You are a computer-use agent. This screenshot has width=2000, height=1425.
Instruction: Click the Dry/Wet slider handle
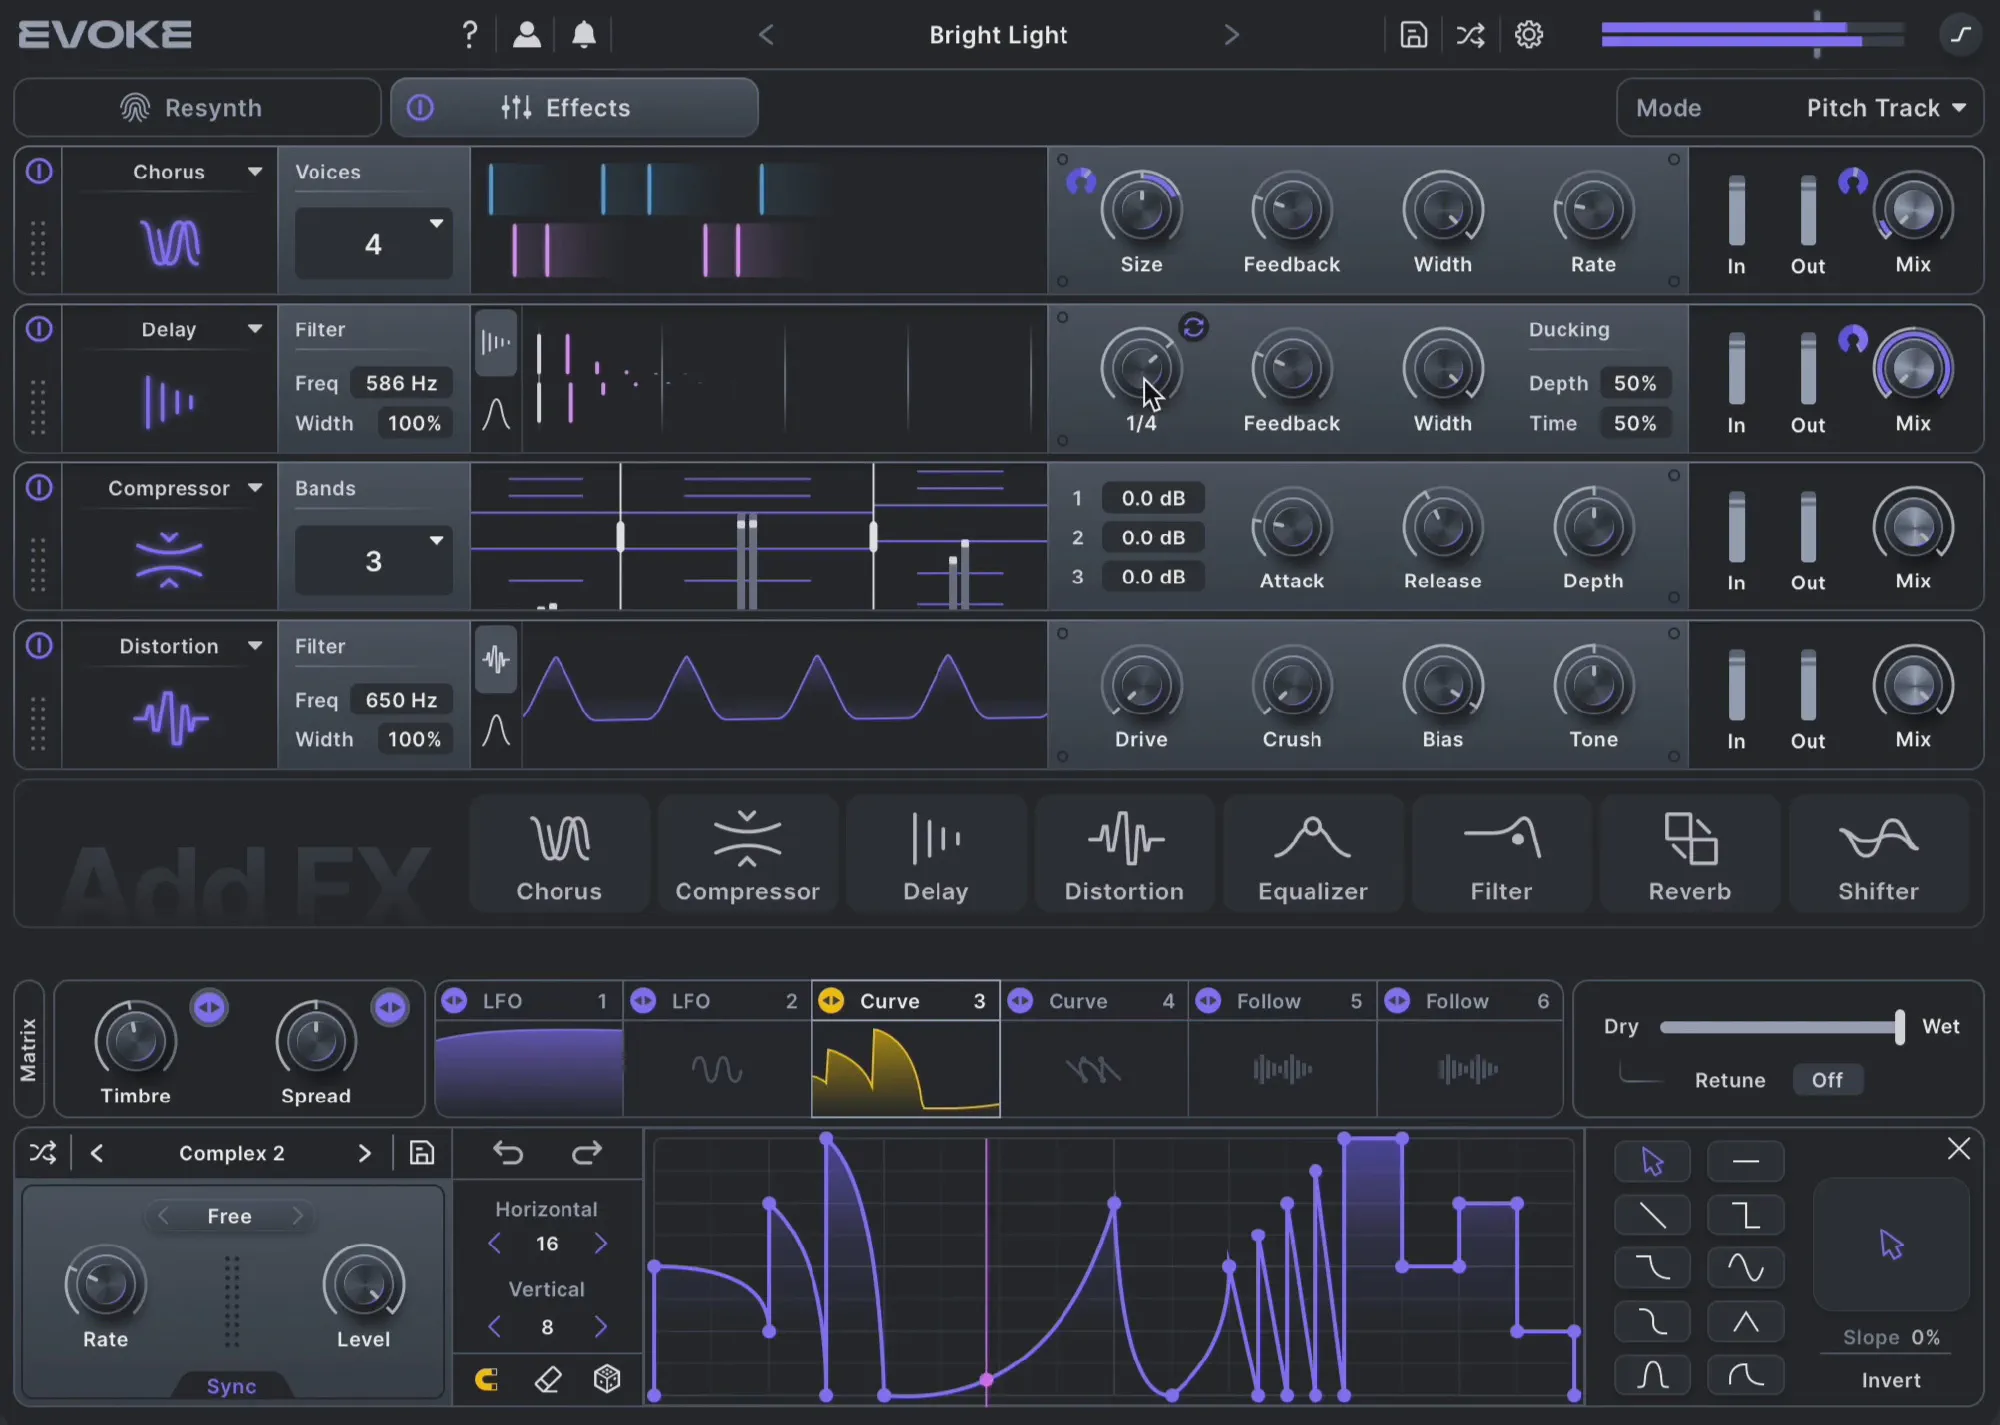[x=1899, y=1027]
